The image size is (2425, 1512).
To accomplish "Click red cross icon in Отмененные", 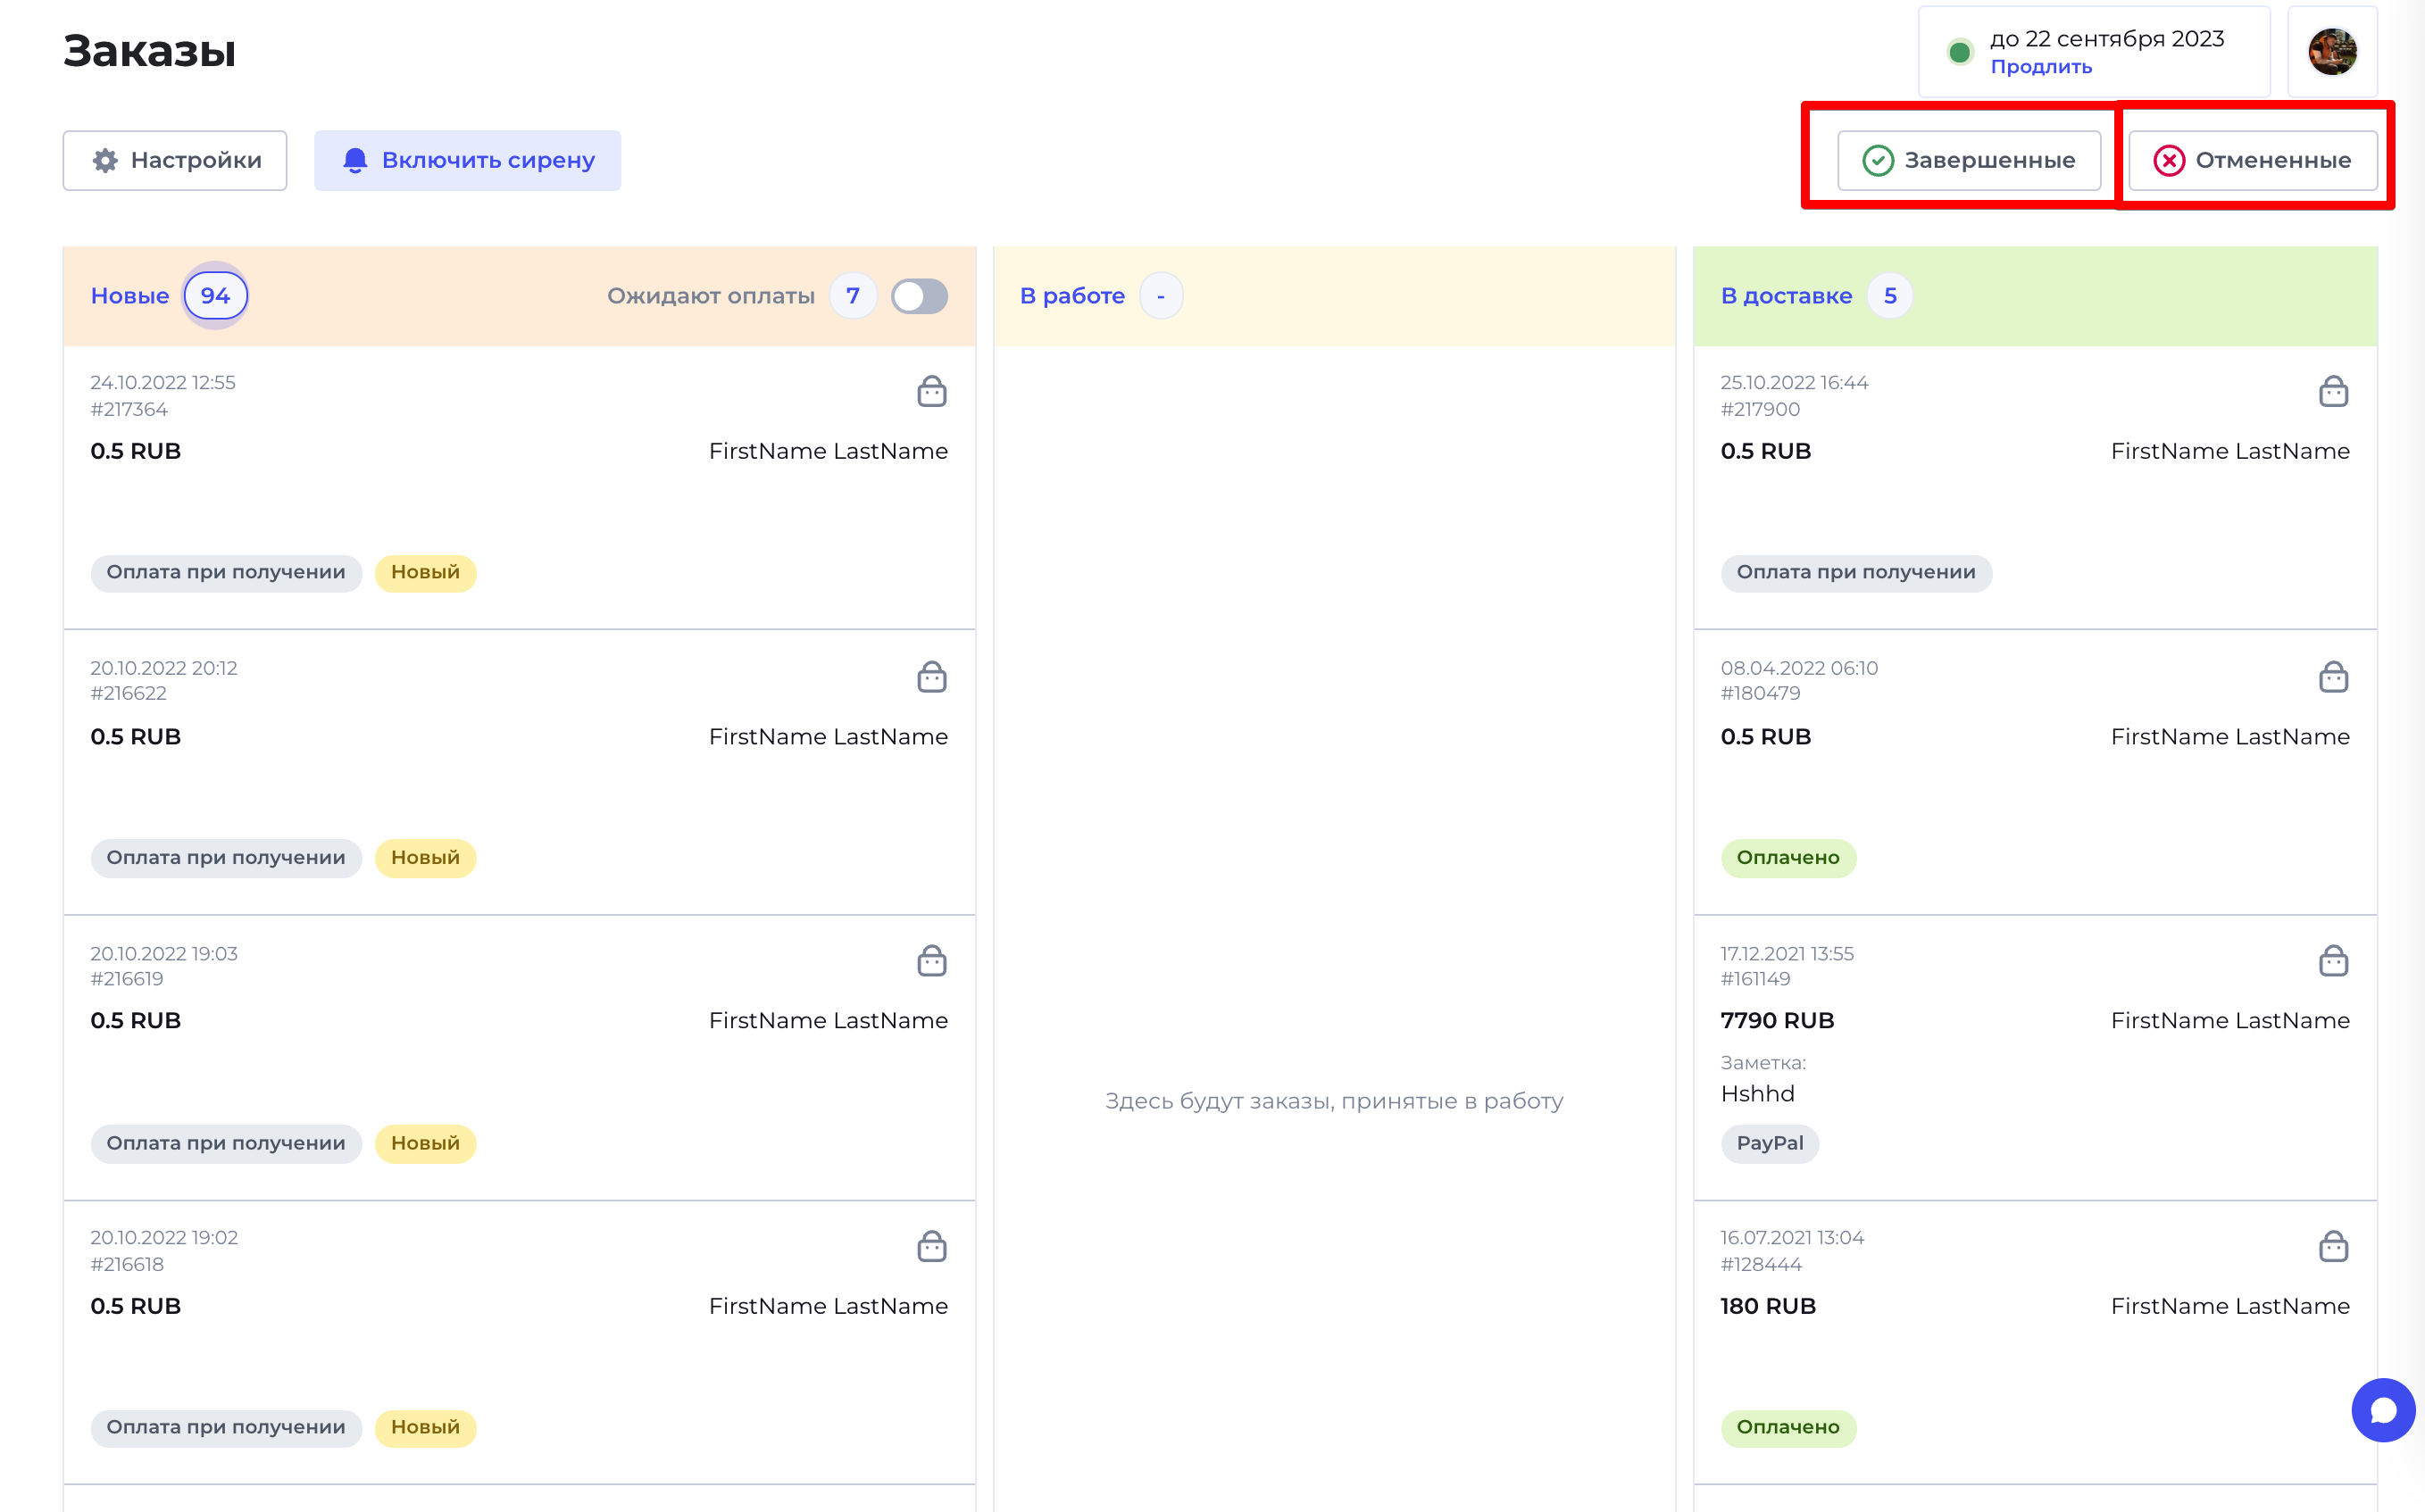I will pos(2168,161).
